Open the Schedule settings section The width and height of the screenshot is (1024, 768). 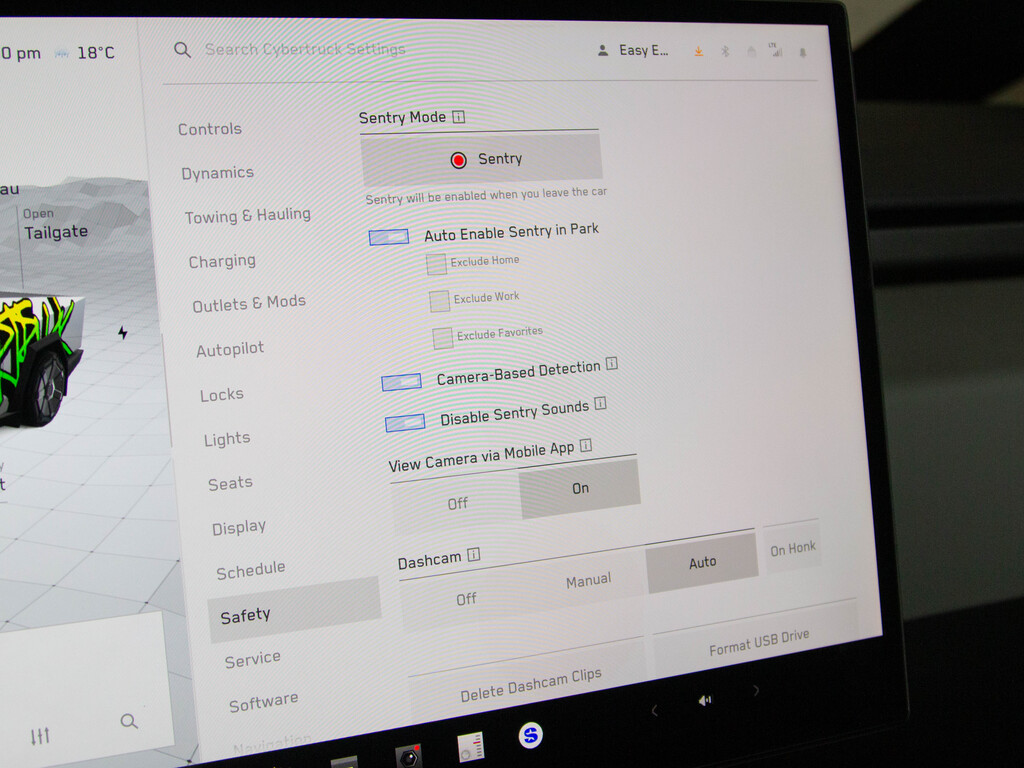[x=251, y=570]
